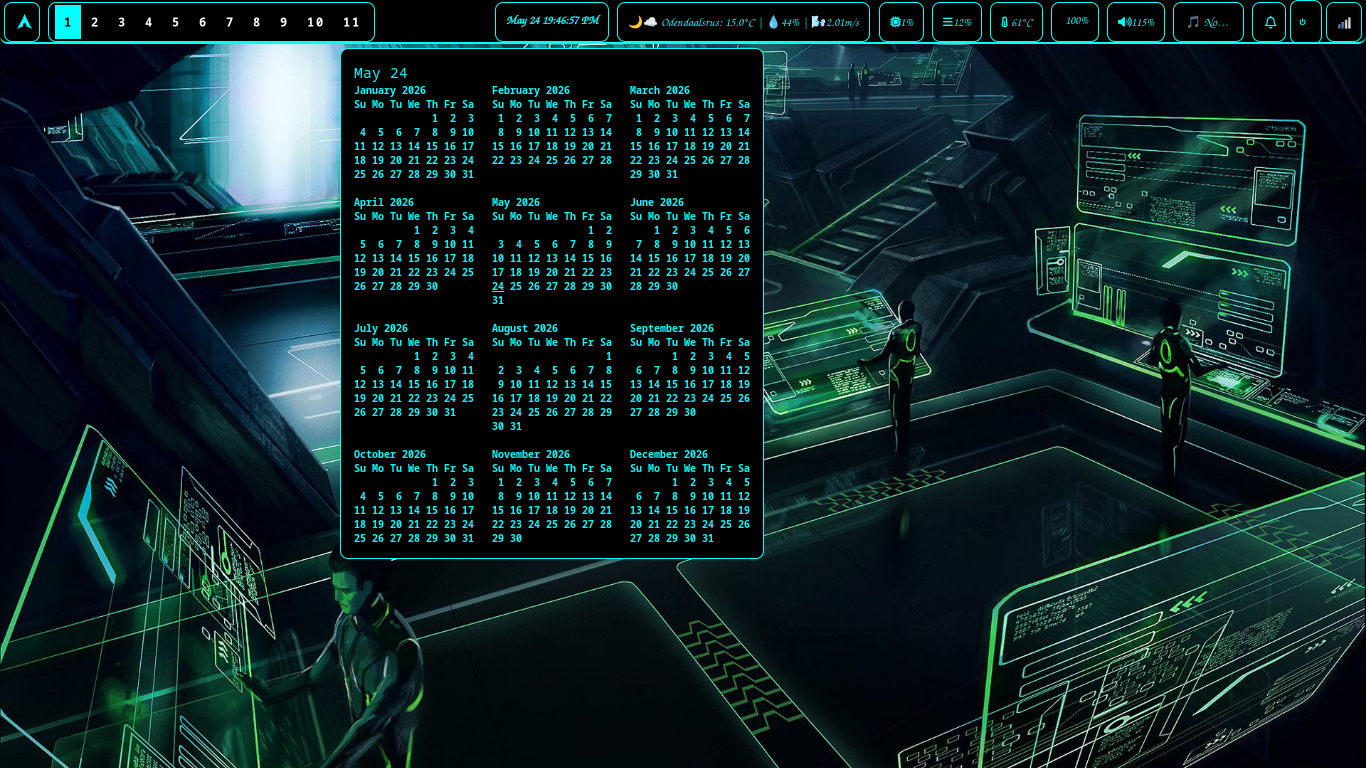Image resolution: width=1366 pixels, height=768 pixels.
Task: Click the May 24 calendar header
Action: (381, 73)
